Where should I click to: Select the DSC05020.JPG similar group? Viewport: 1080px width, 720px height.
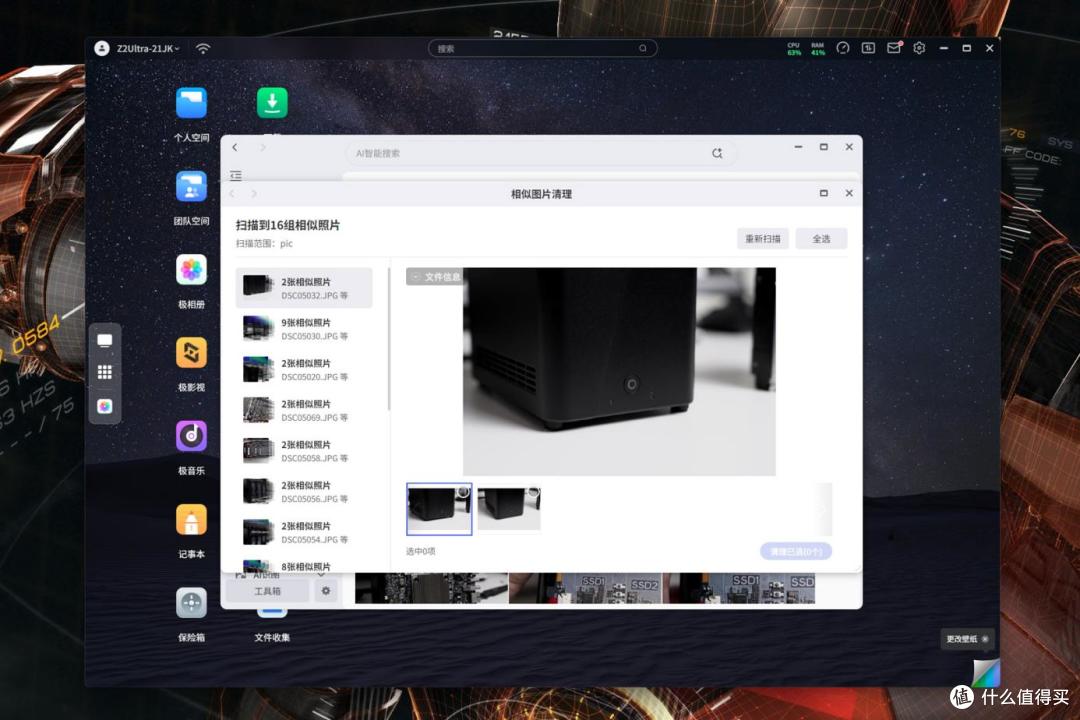pyautogui.click(x=304, y=369)
